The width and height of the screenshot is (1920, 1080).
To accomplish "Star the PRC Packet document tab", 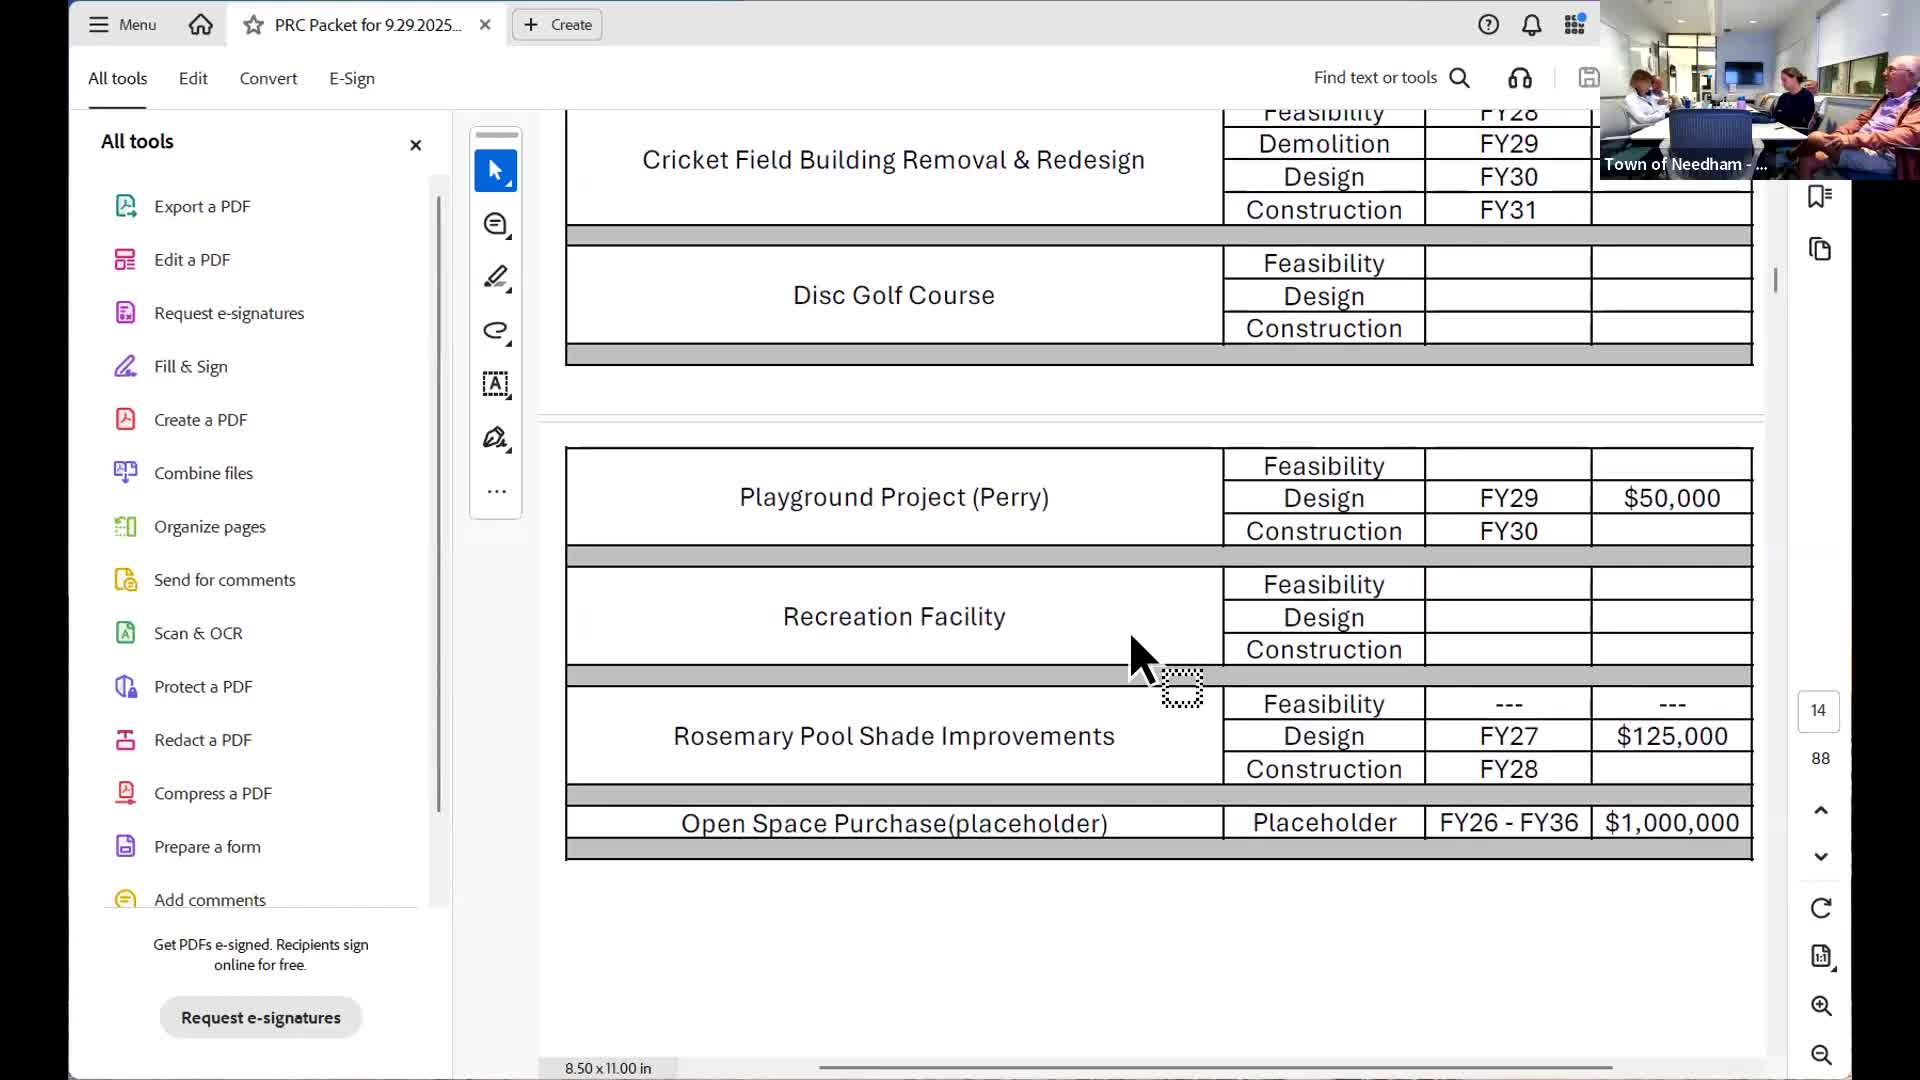I will (254, 25).
